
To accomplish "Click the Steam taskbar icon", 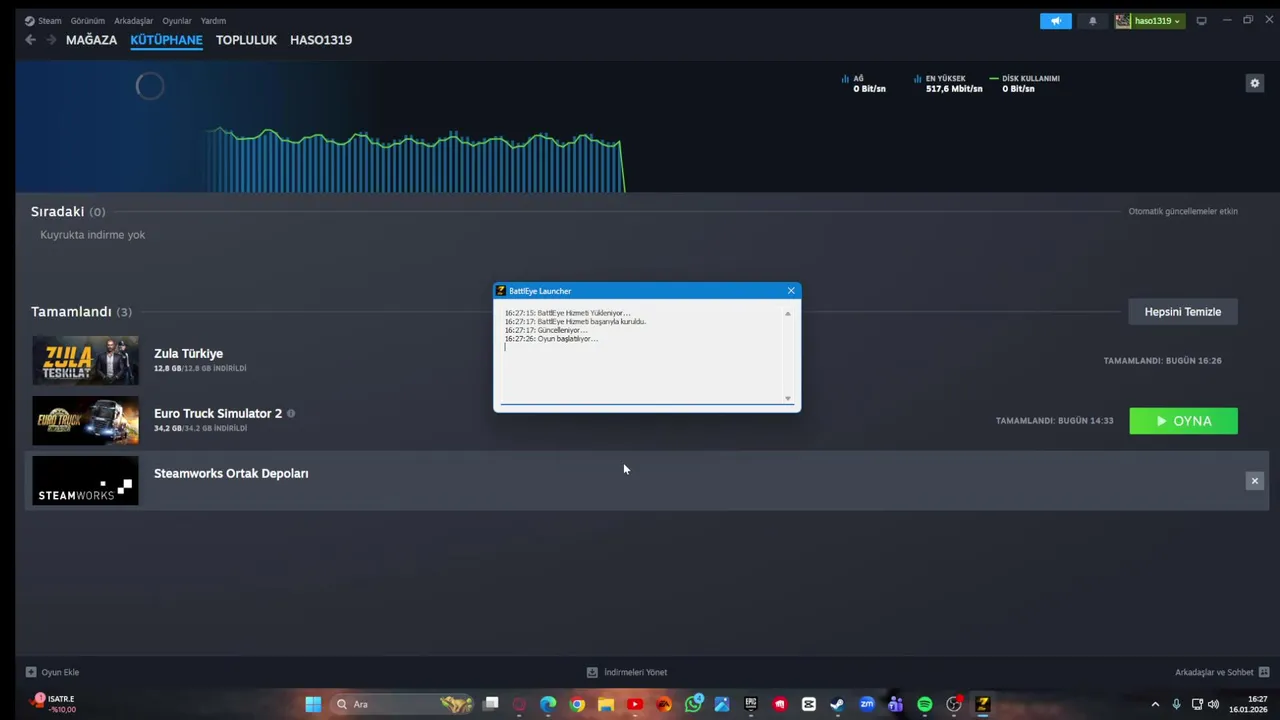I will tap(837, 704).
